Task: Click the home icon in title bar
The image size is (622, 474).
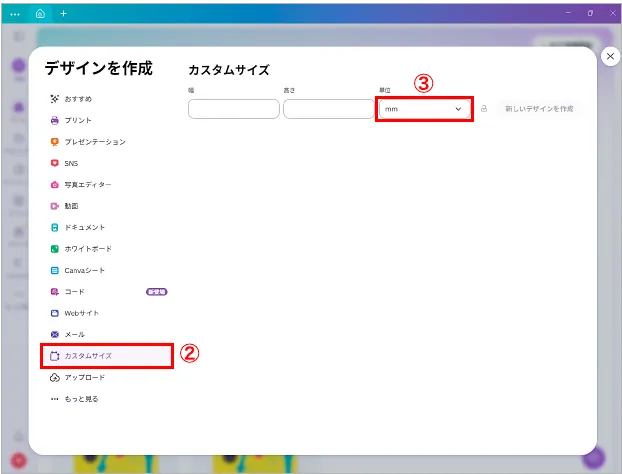Action: click(40, 13)
